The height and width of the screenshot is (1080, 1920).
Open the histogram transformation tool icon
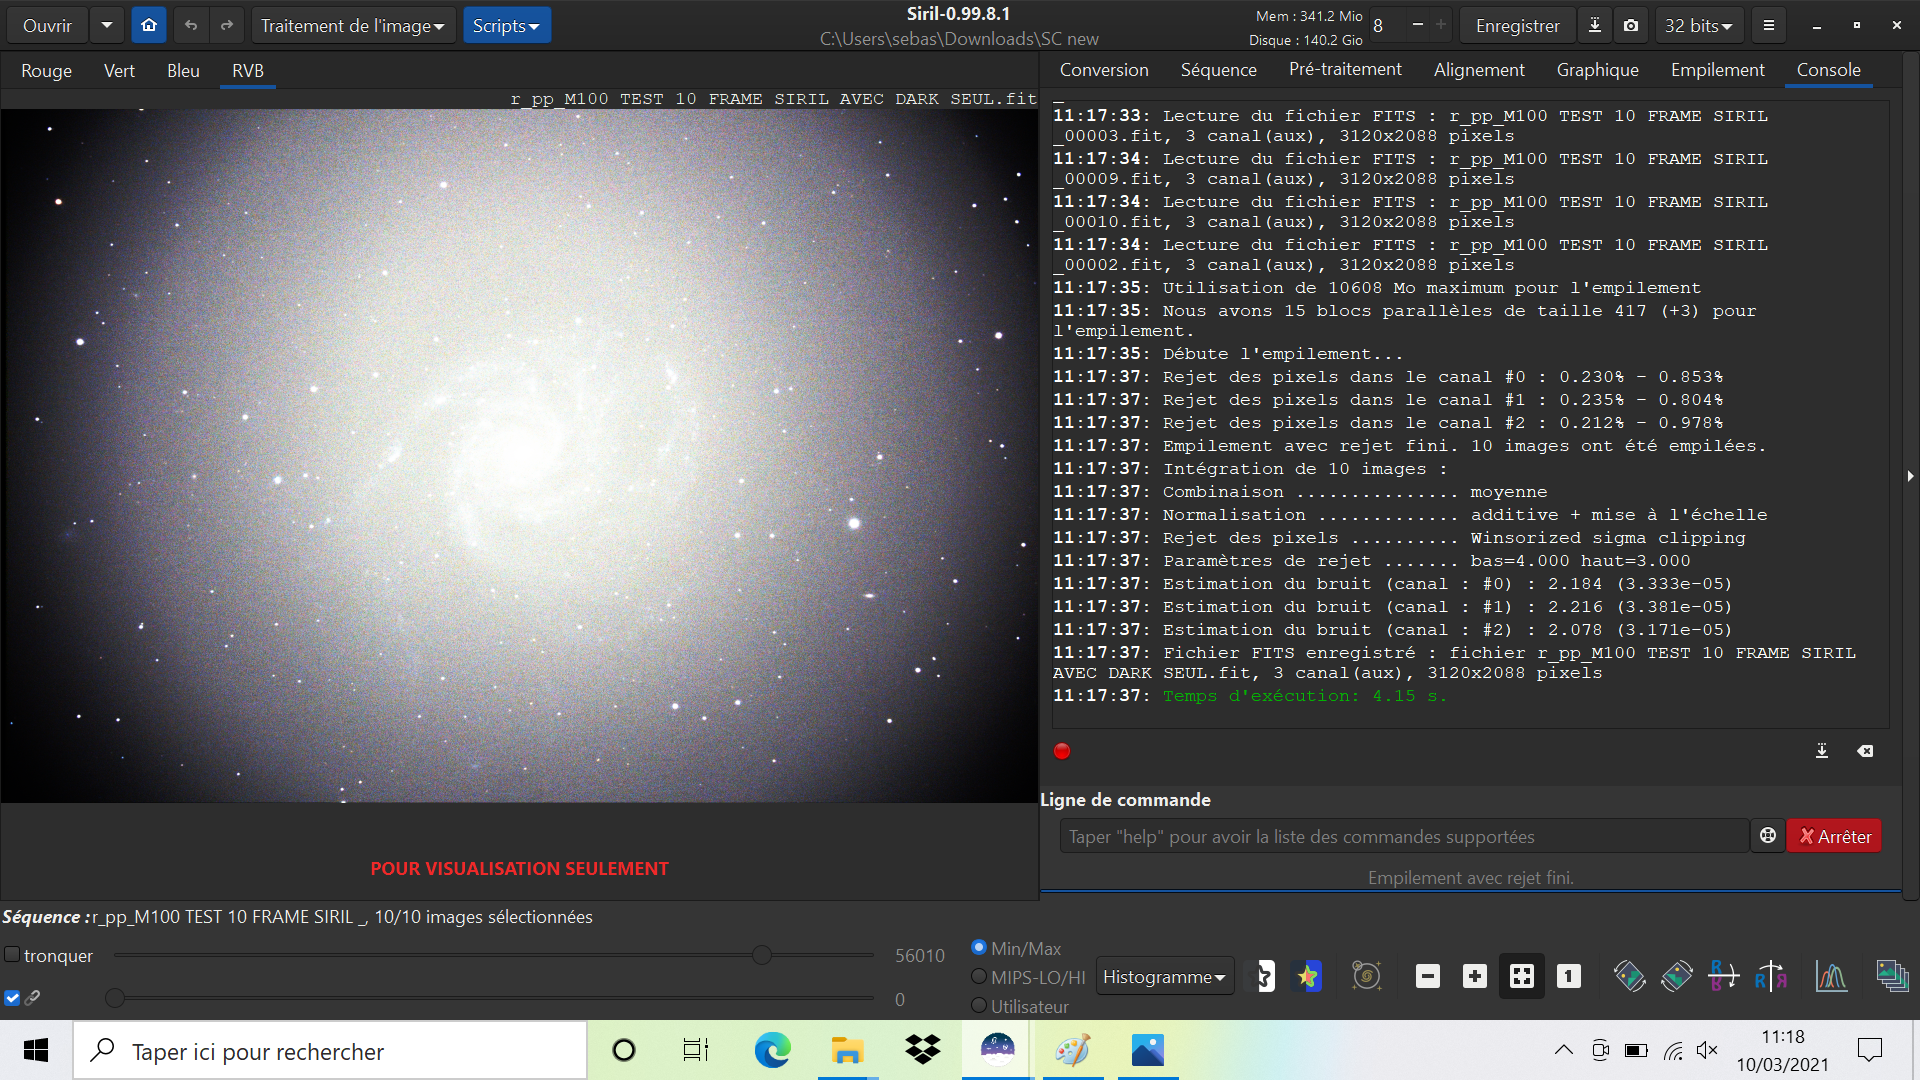pos(1831,976)
